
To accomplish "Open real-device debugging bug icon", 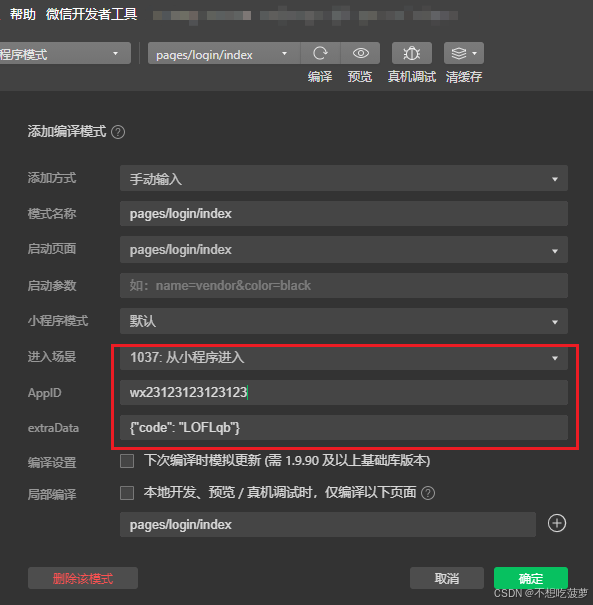I will [x=412, y=53].
